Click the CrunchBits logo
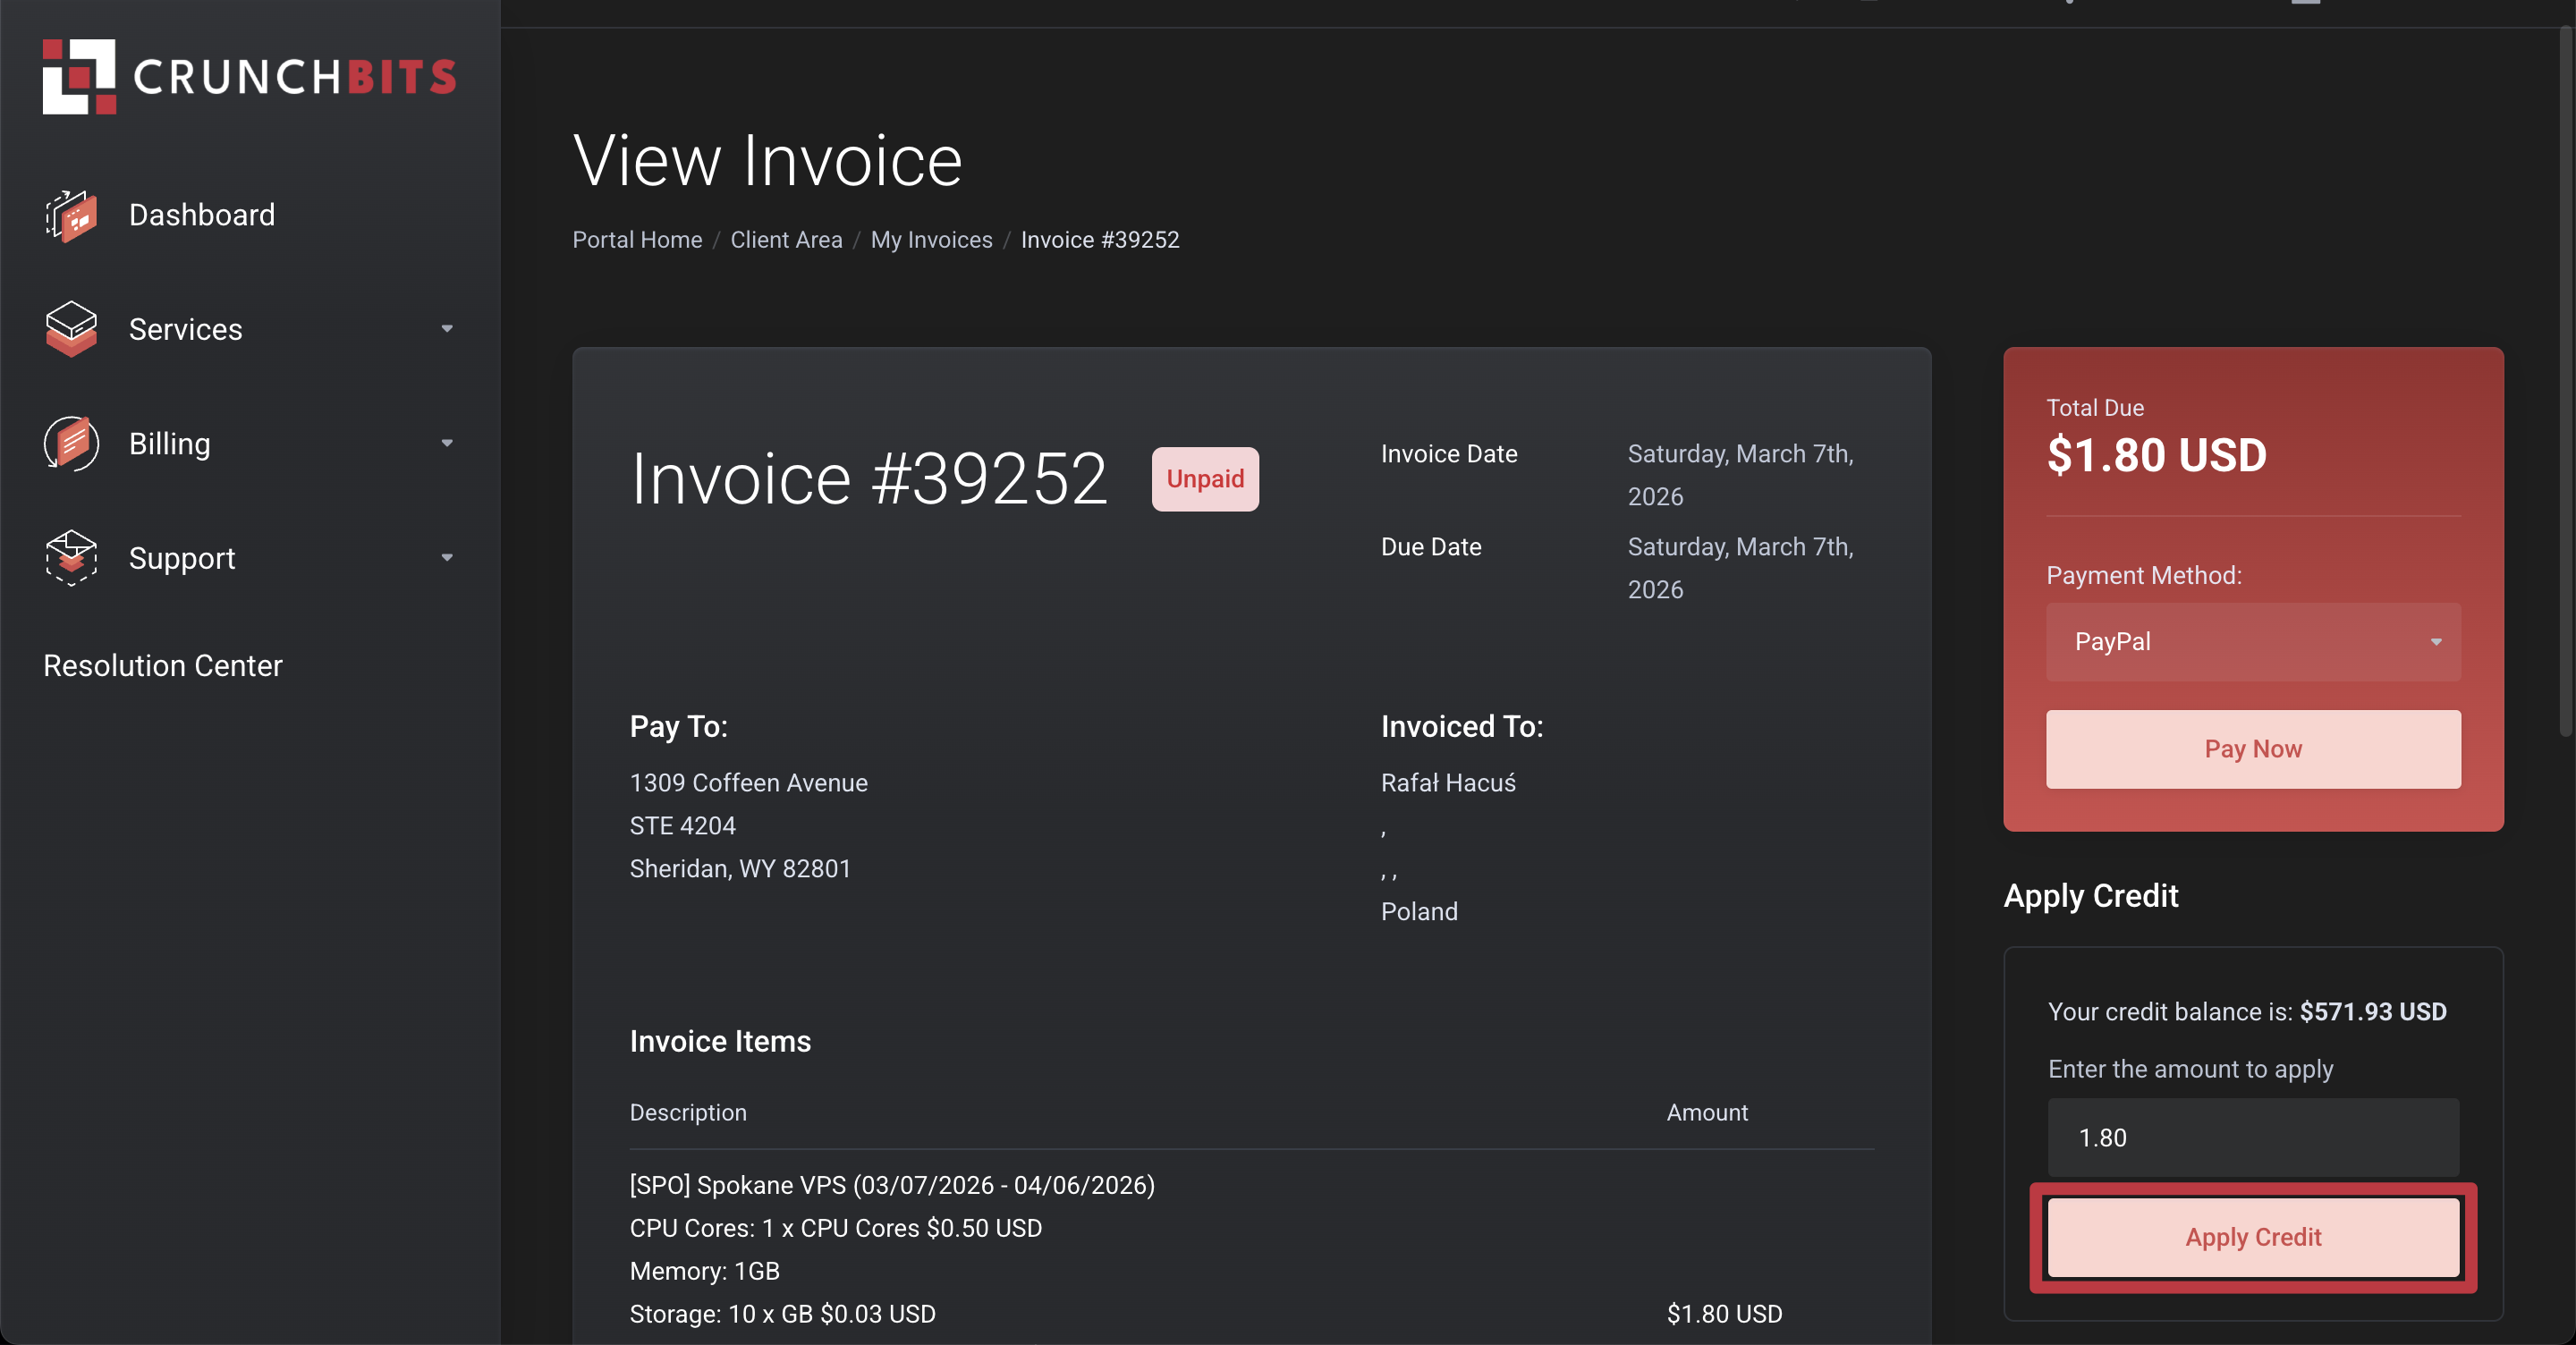2576x1345 pixels. click(x=249, y=77)
